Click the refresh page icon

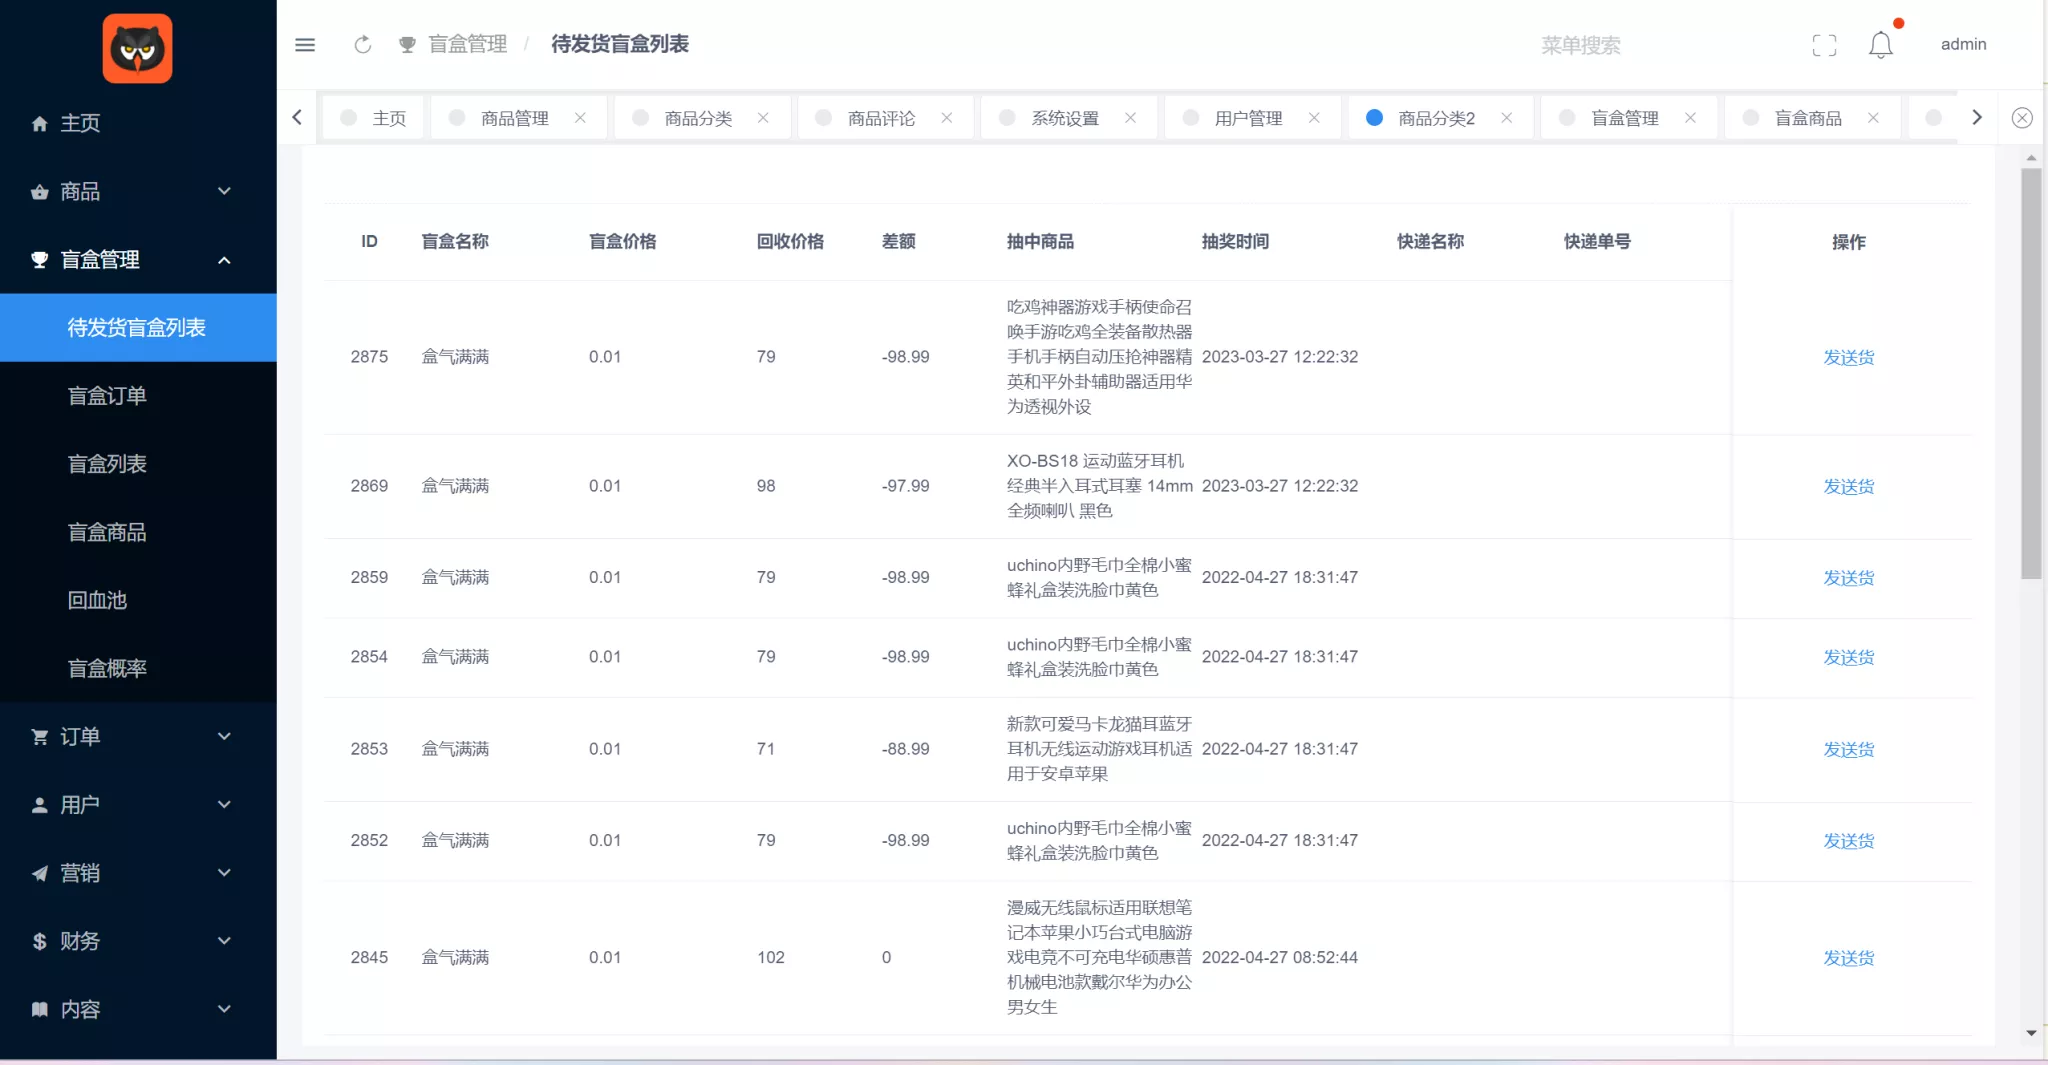(363, 45)
